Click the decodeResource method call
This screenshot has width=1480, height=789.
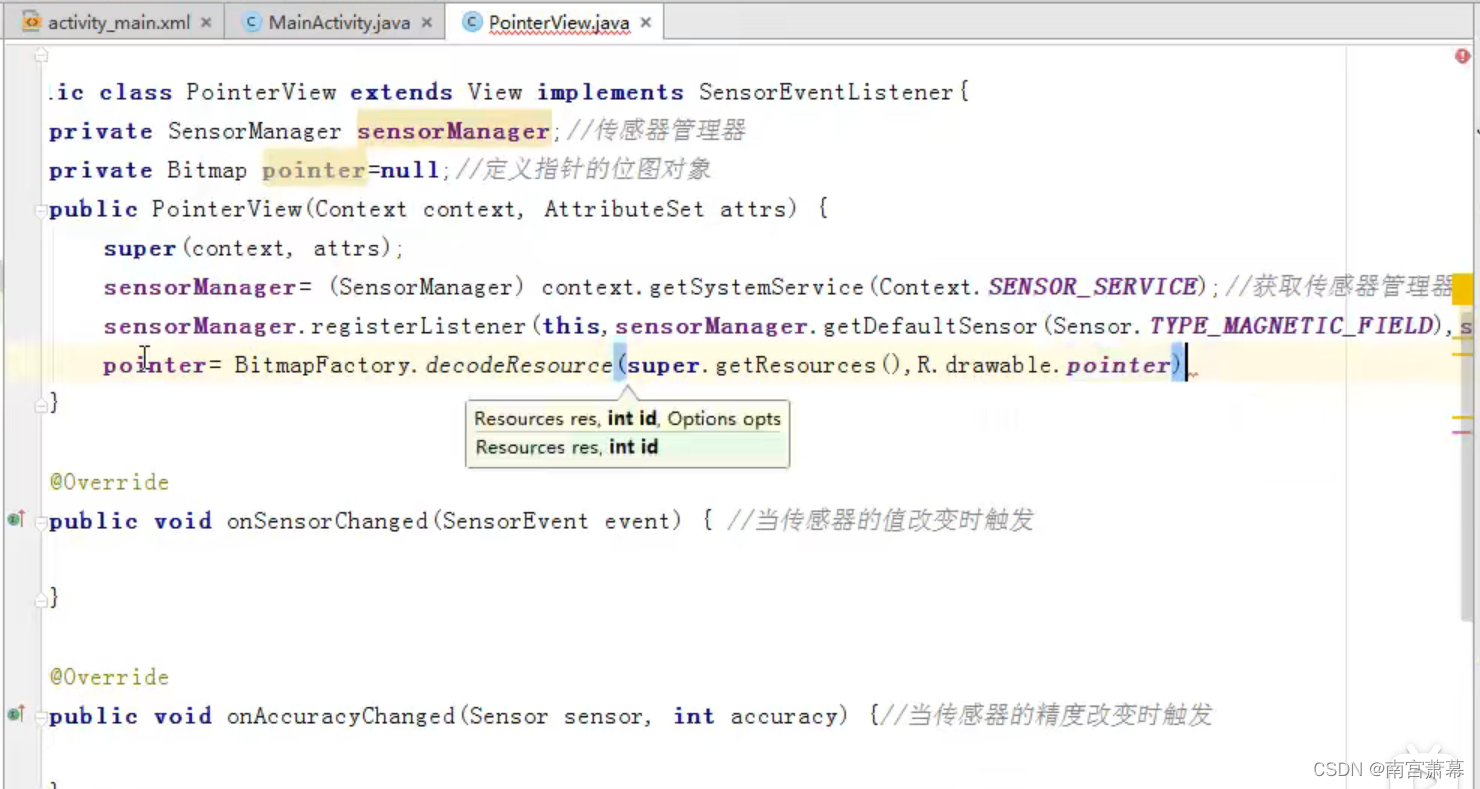click(x=519, y=365)
